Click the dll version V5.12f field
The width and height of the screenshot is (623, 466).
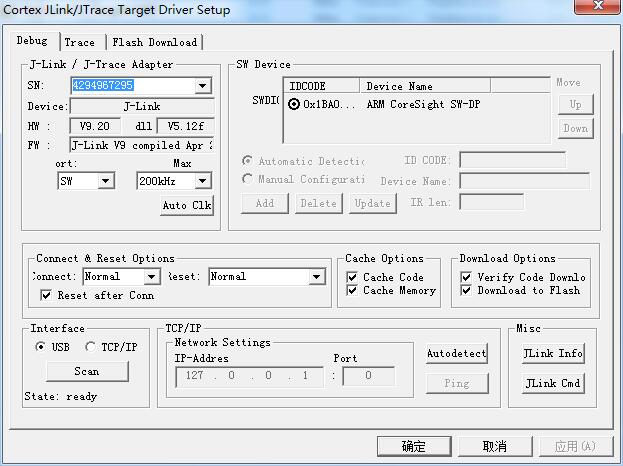click(186, 126)
